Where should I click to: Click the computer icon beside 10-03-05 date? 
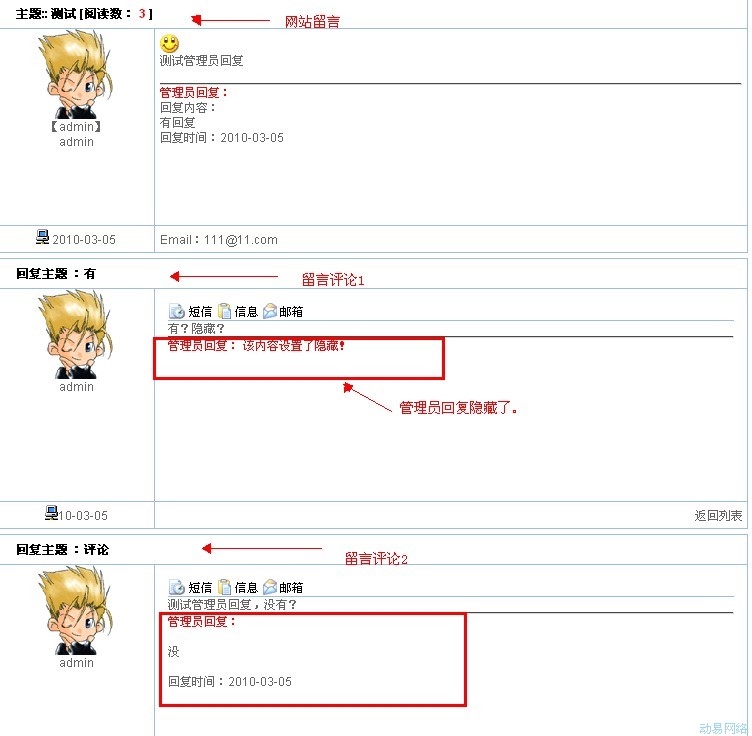pyautogui.click(x=51, y=513)
